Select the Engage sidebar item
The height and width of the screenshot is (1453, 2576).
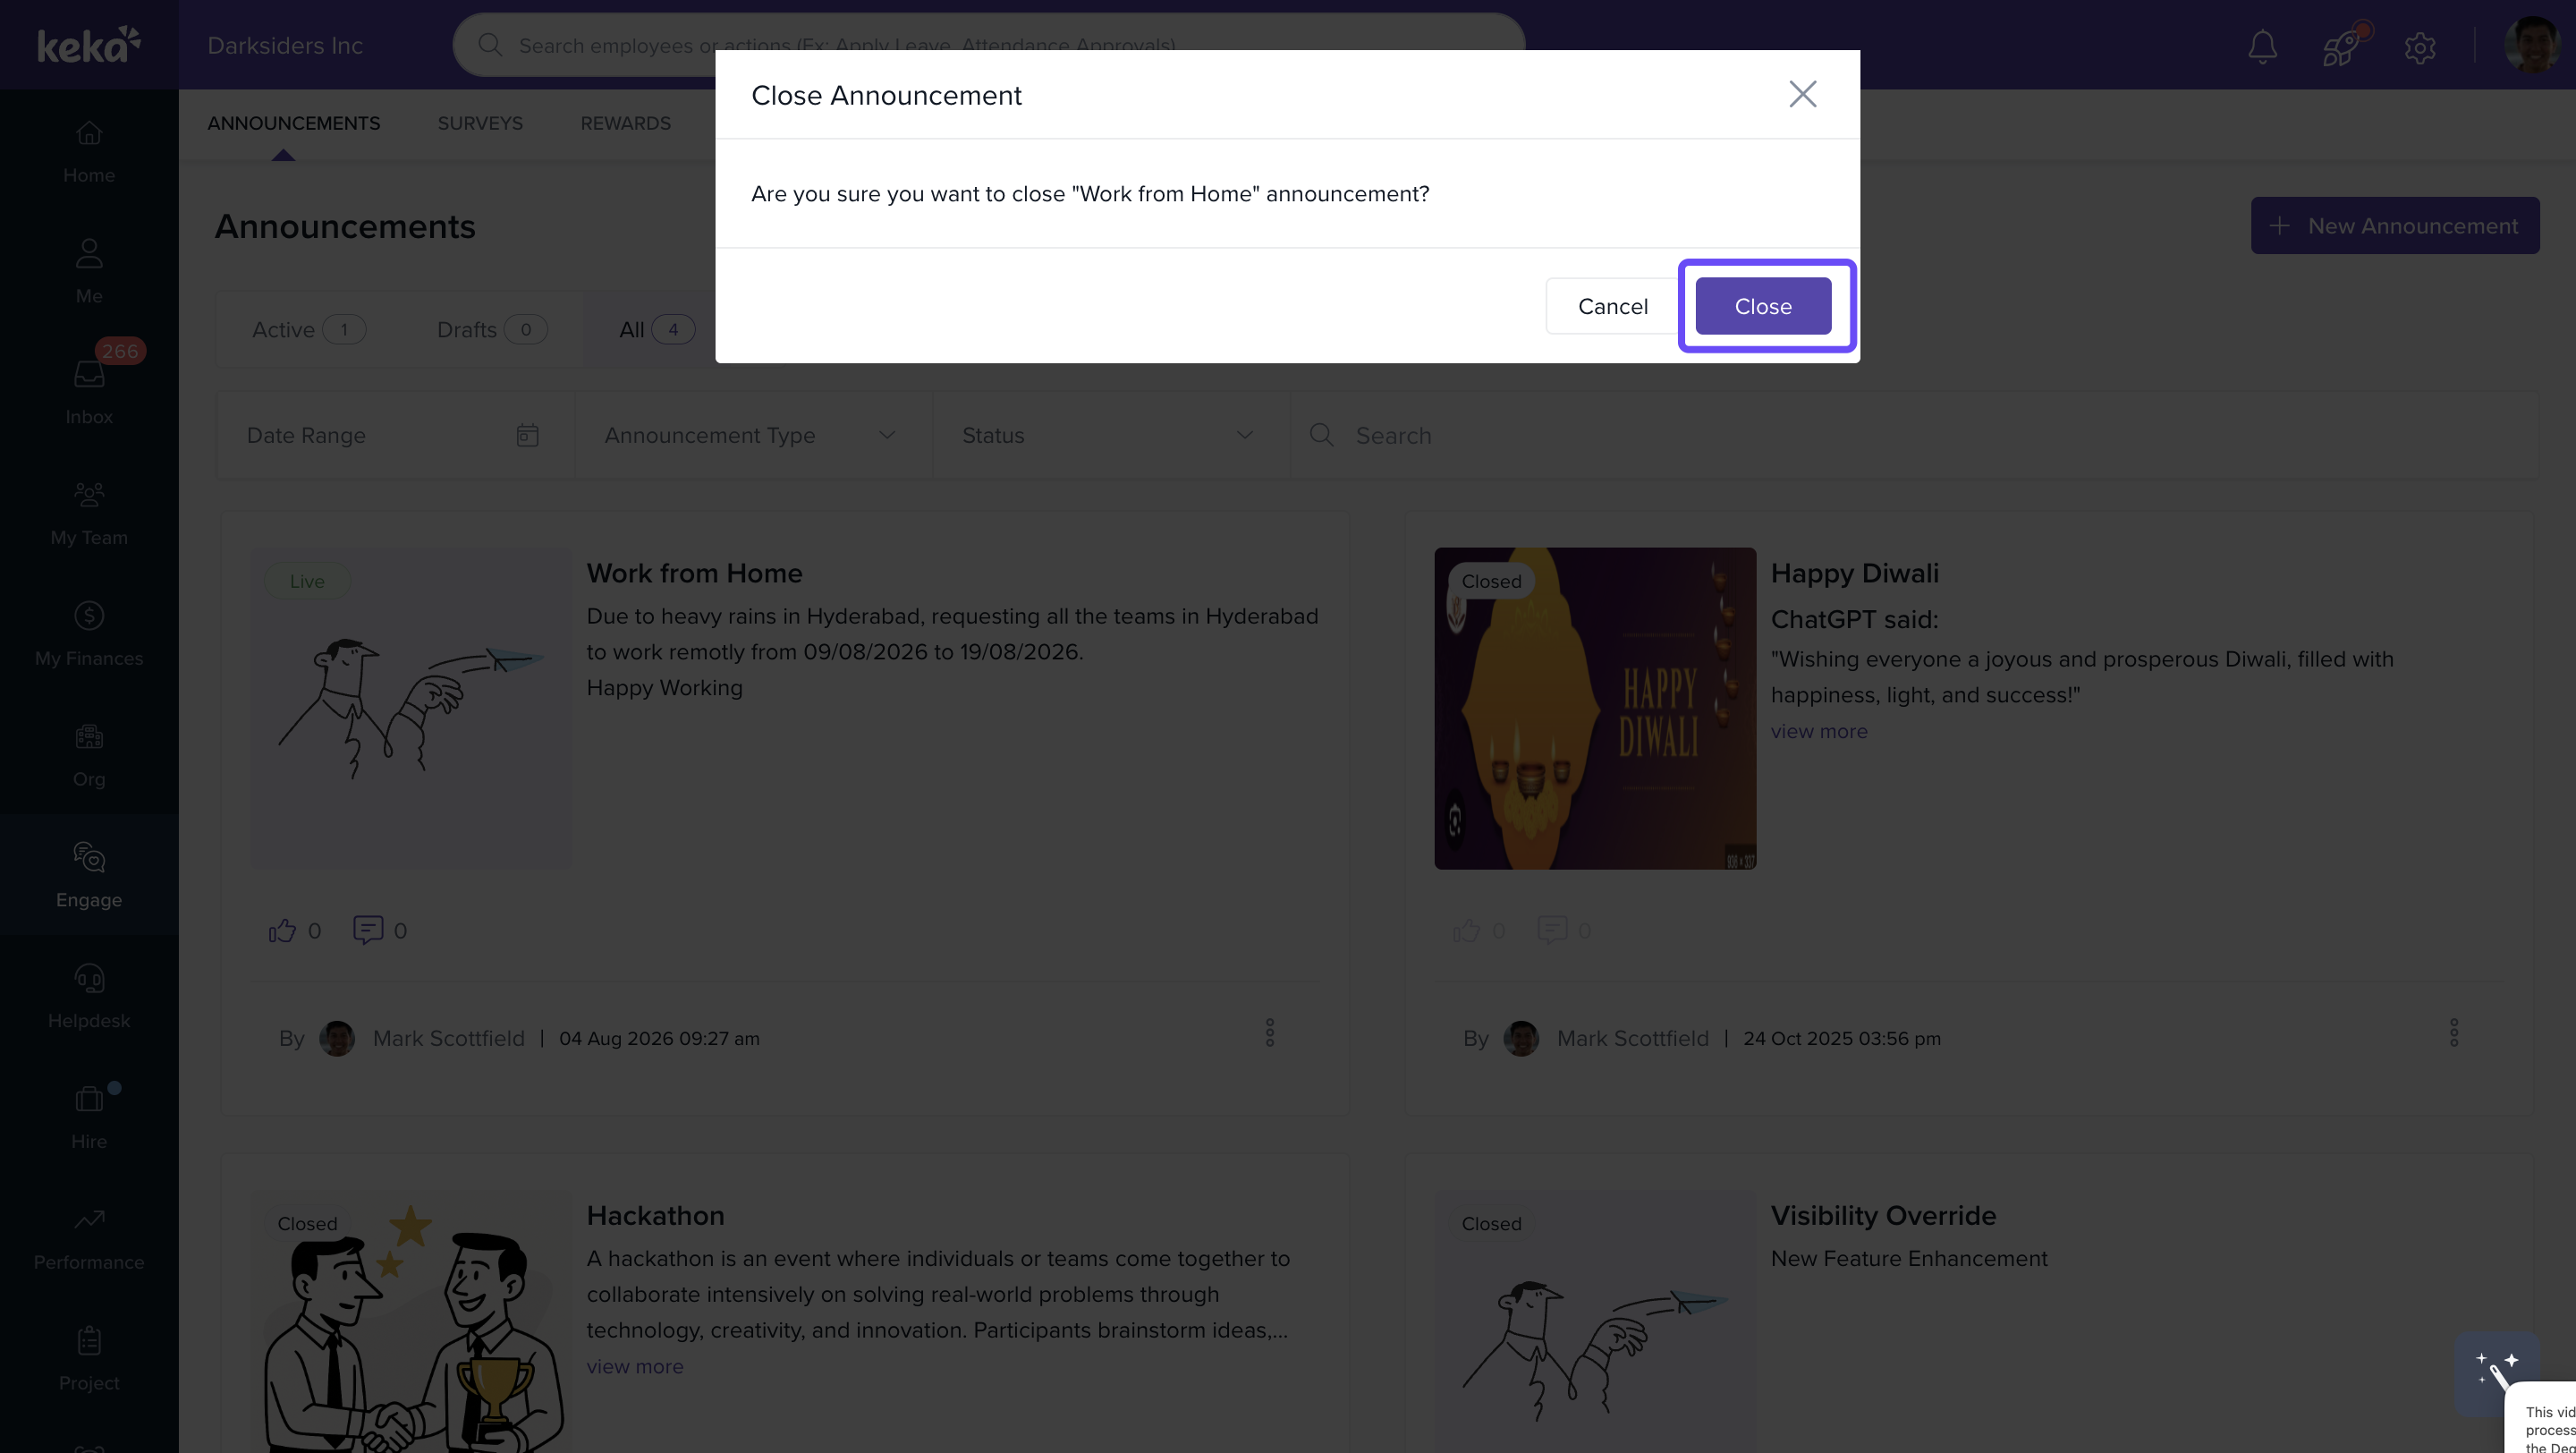(x=89, y=875)
